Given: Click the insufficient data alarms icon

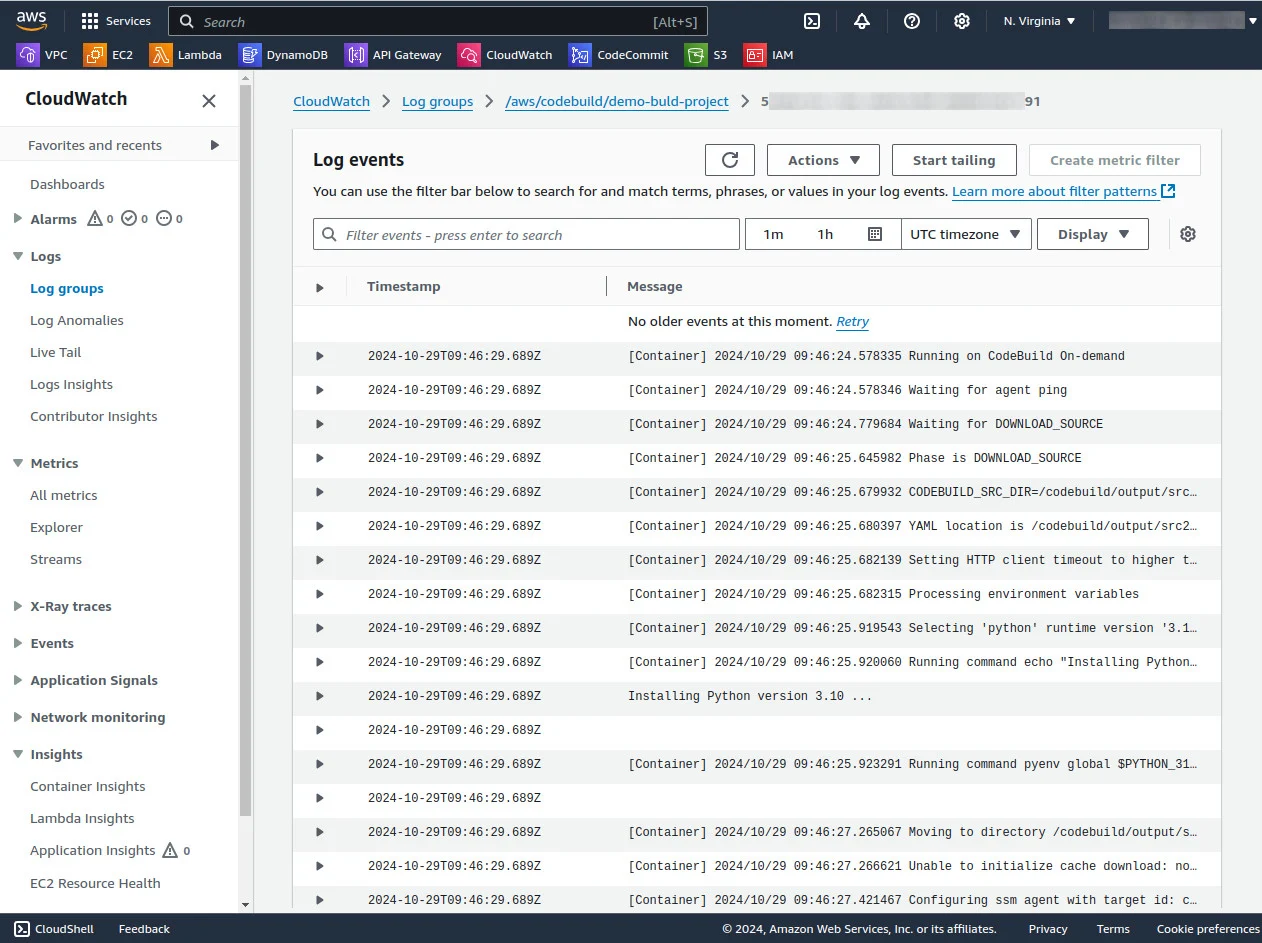Looking at the screenshot, I should click(x=164, y=219).
